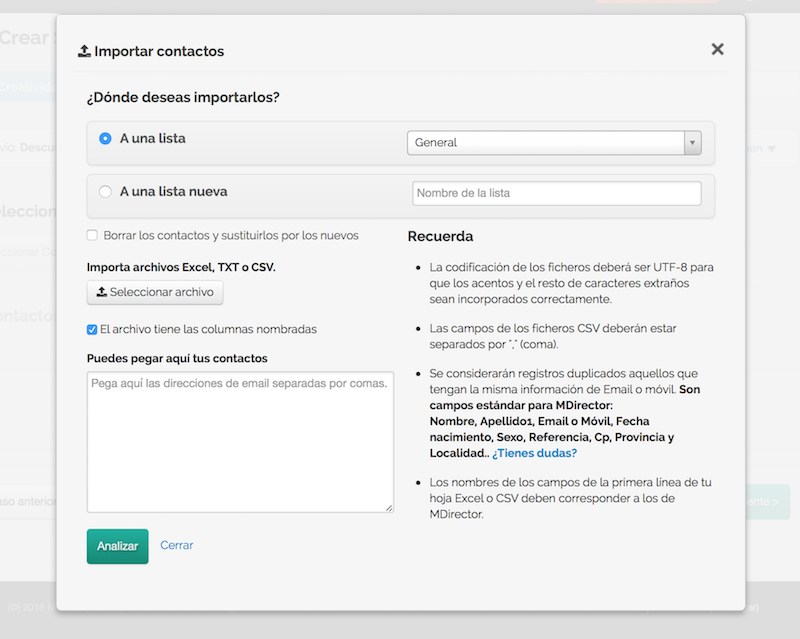800x639 pixels.
Task: Click the 'Recuerda' heading text
Action: coord(440,236)
